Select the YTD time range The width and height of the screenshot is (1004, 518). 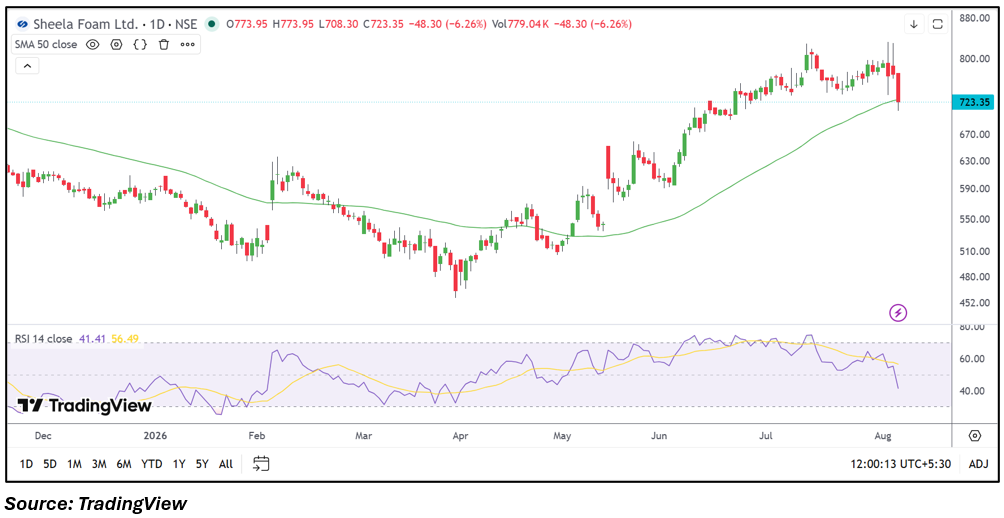(152, 464)
